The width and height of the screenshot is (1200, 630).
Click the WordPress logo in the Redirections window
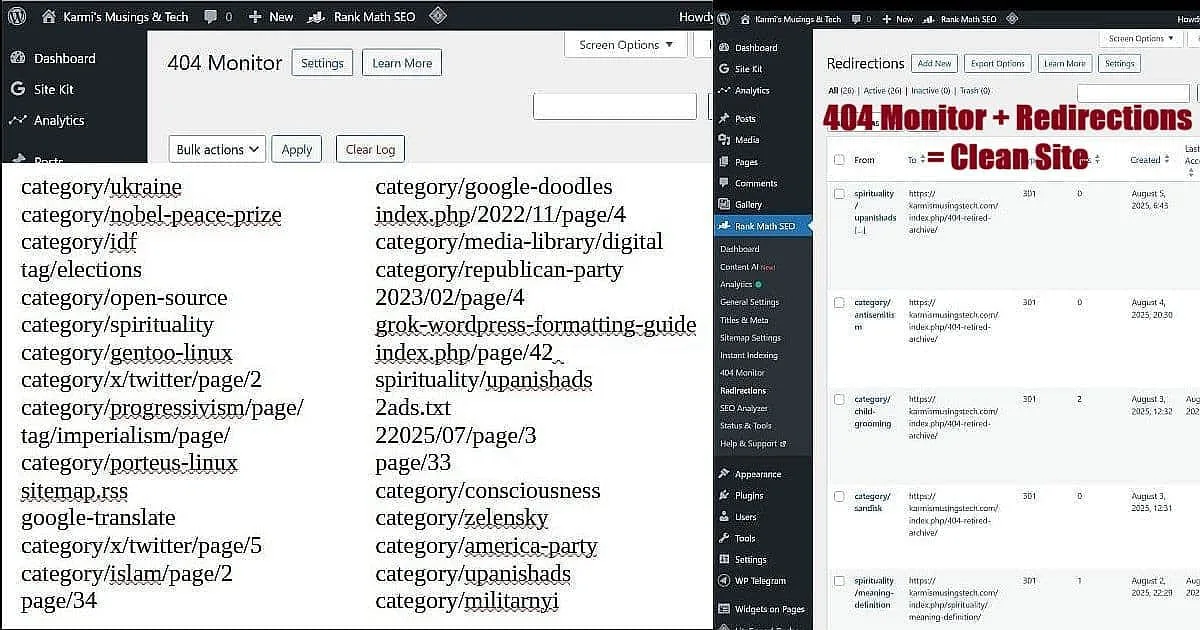[x=723, y=19]
